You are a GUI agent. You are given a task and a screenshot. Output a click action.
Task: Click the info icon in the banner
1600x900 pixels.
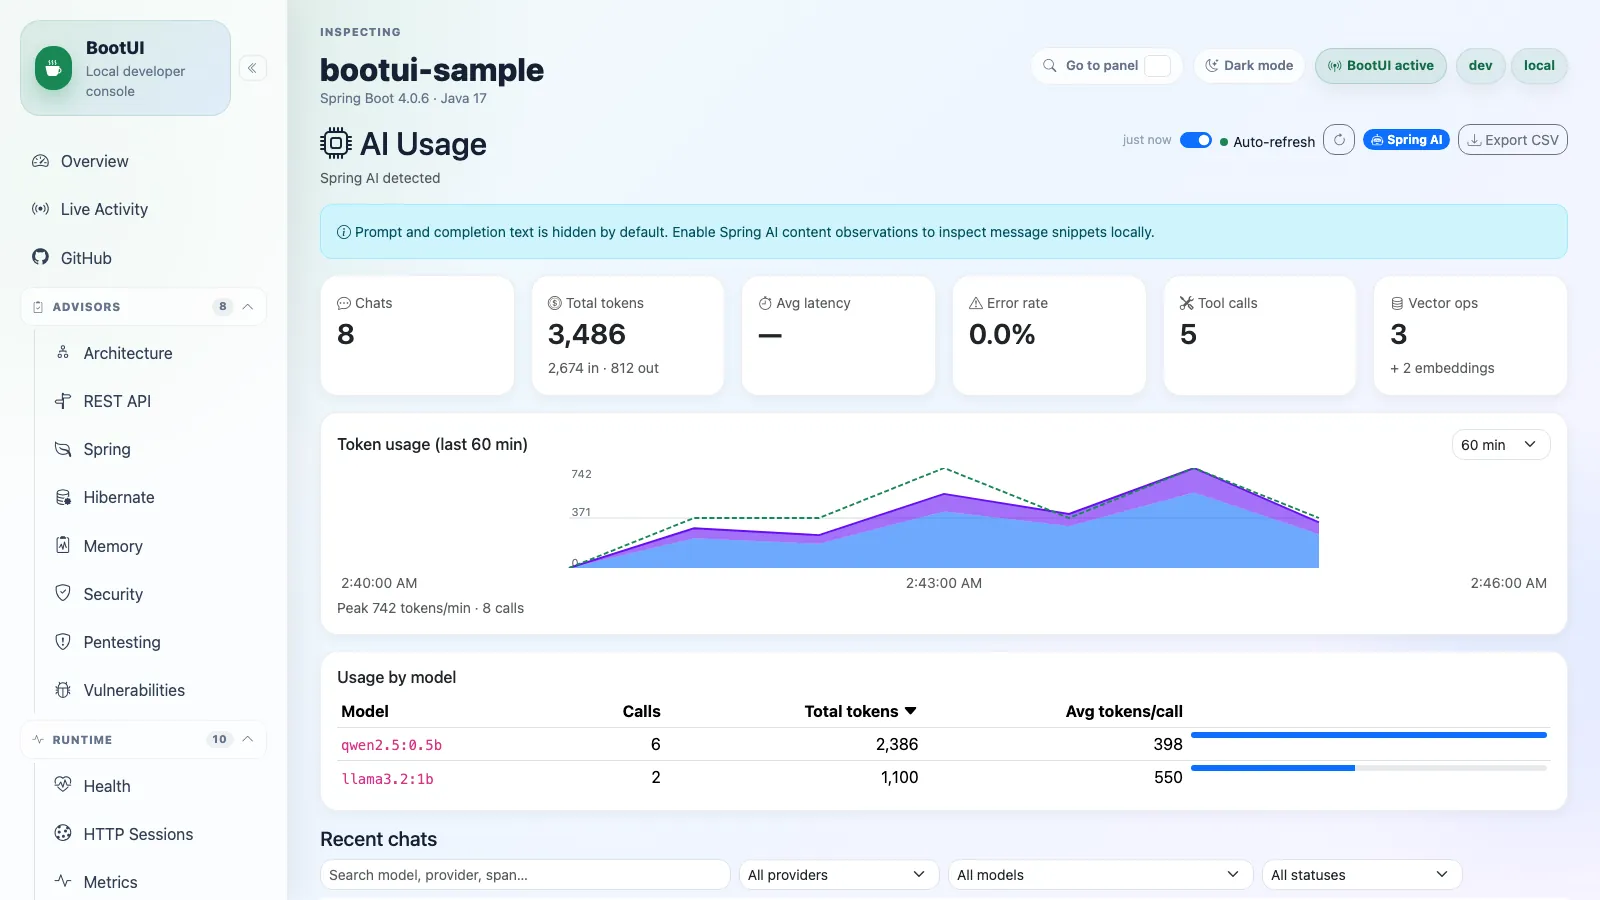tap(344, 232)
